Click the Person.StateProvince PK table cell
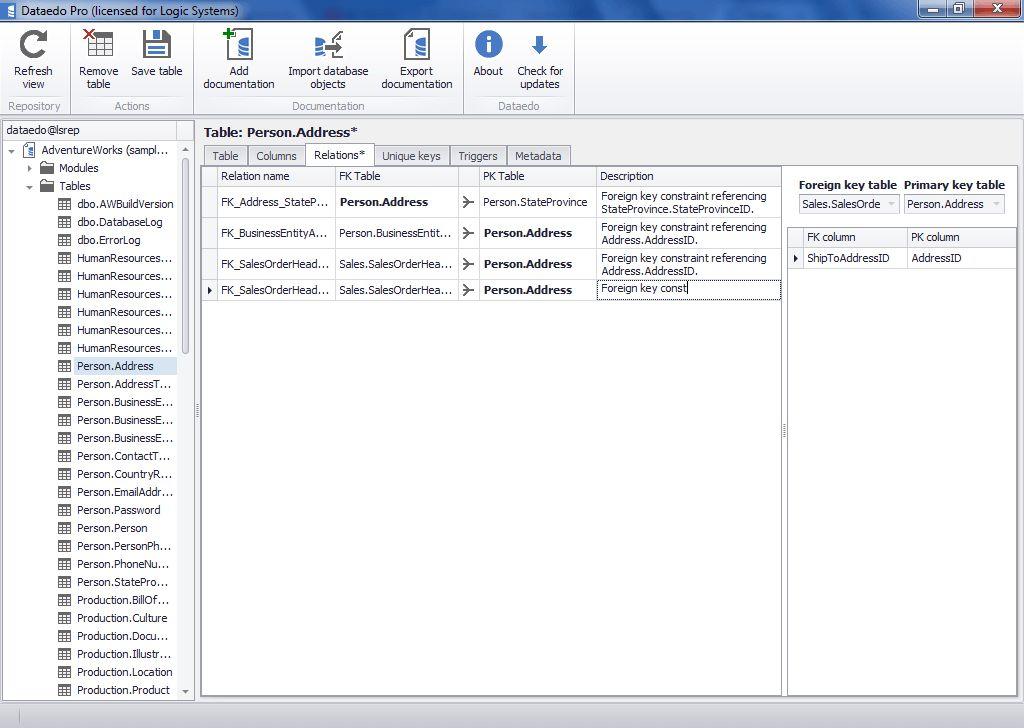This screenshot has width=1024, height=728. tap(537, 202)
